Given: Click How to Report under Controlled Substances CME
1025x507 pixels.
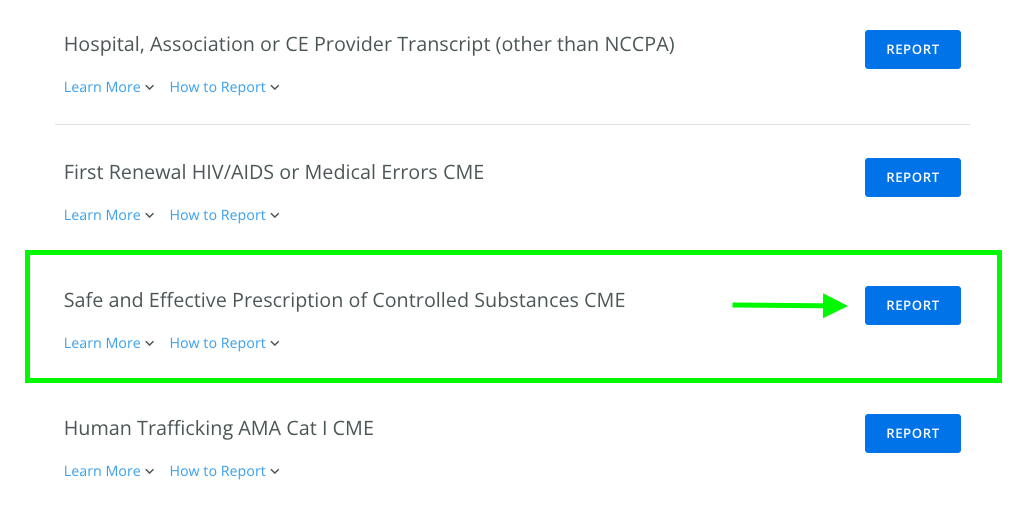Looking at the screenshot, I should (217, 344).
